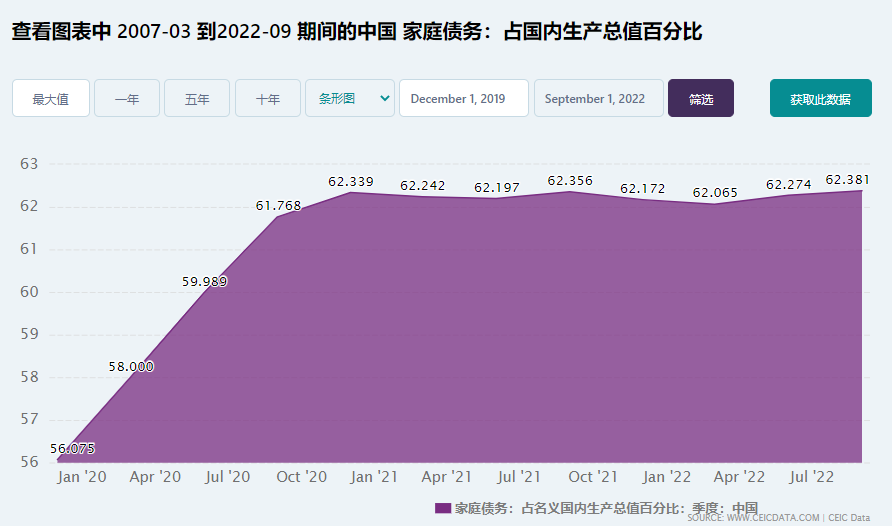The width and height of the screenshot is (892, 526).
Task: Click the 56.075 data point label
Action: pos(72,449)
